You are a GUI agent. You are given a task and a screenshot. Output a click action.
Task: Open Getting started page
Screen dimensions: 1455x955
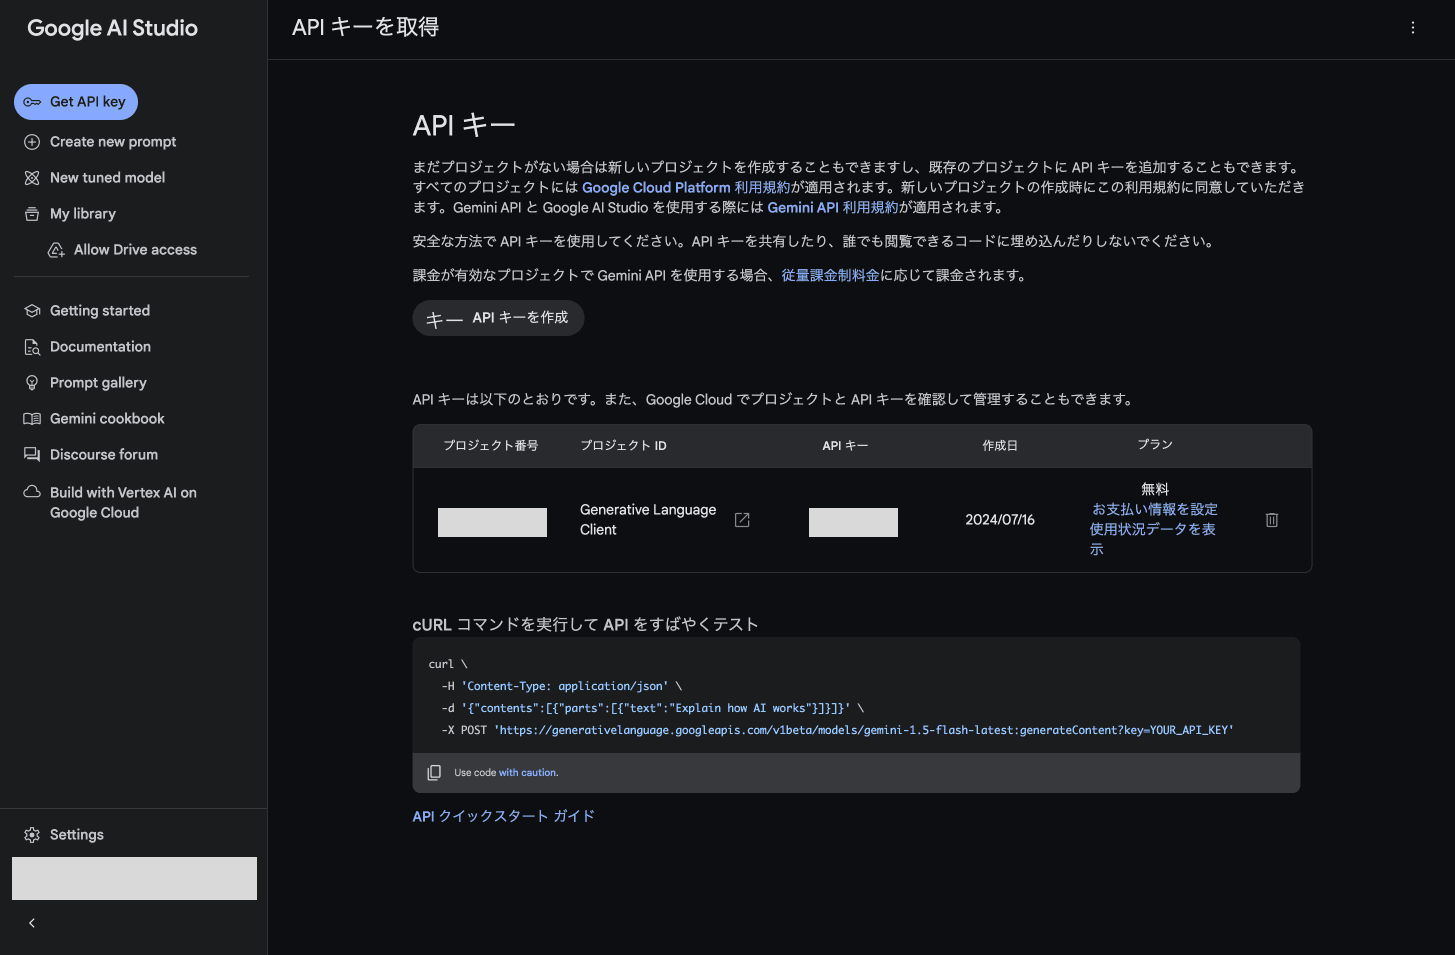pos(99,311)
